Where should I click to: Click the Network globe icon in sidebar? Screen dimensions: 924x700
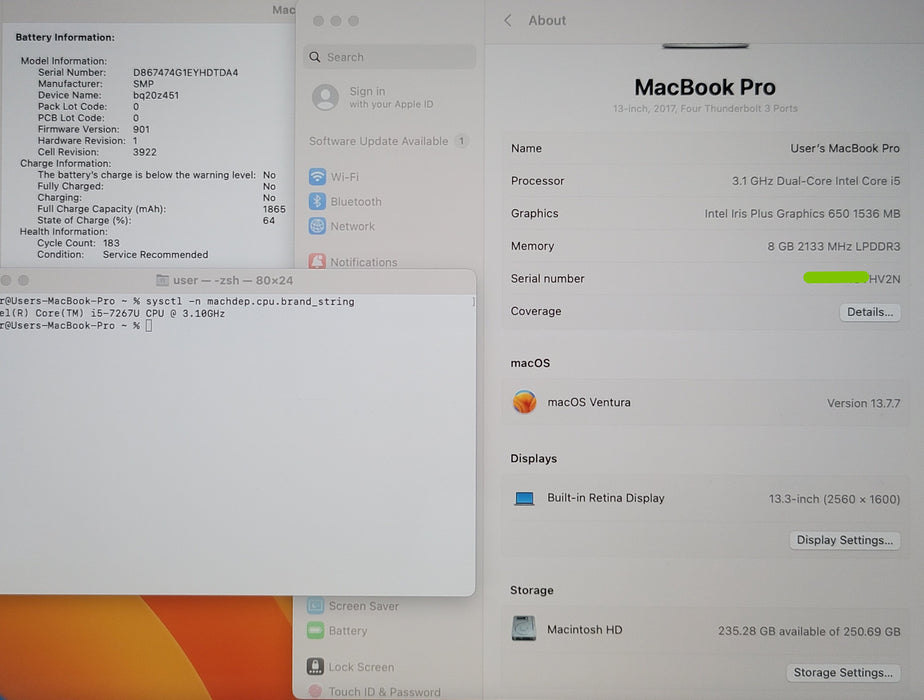[317, 226]
